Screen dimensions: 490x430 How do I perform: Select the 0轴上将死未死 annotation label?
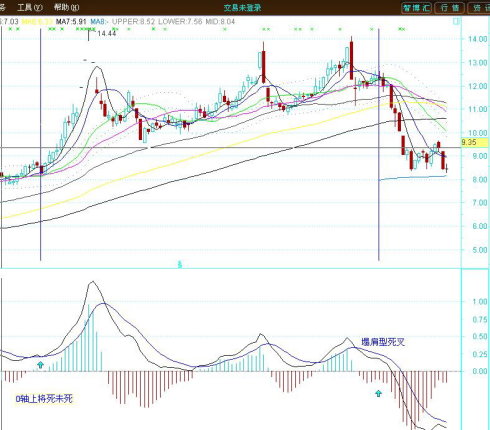(x=44, y=399)
